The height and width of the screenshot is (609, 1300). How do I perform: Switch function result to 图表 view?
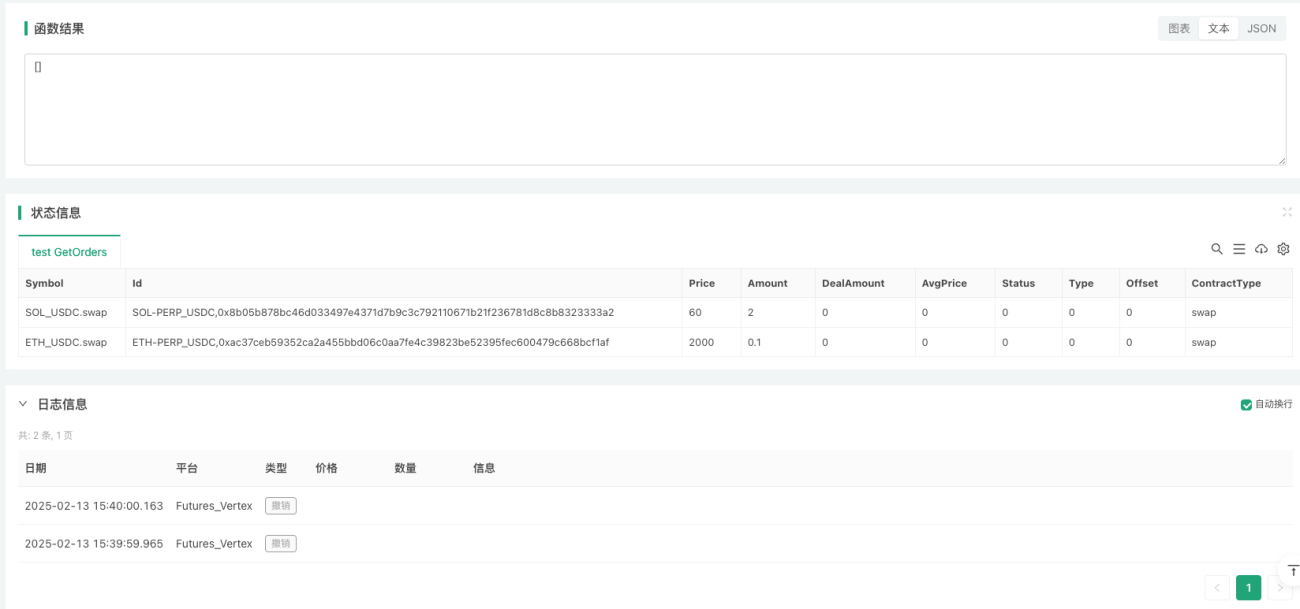(x=1179, y=29)
